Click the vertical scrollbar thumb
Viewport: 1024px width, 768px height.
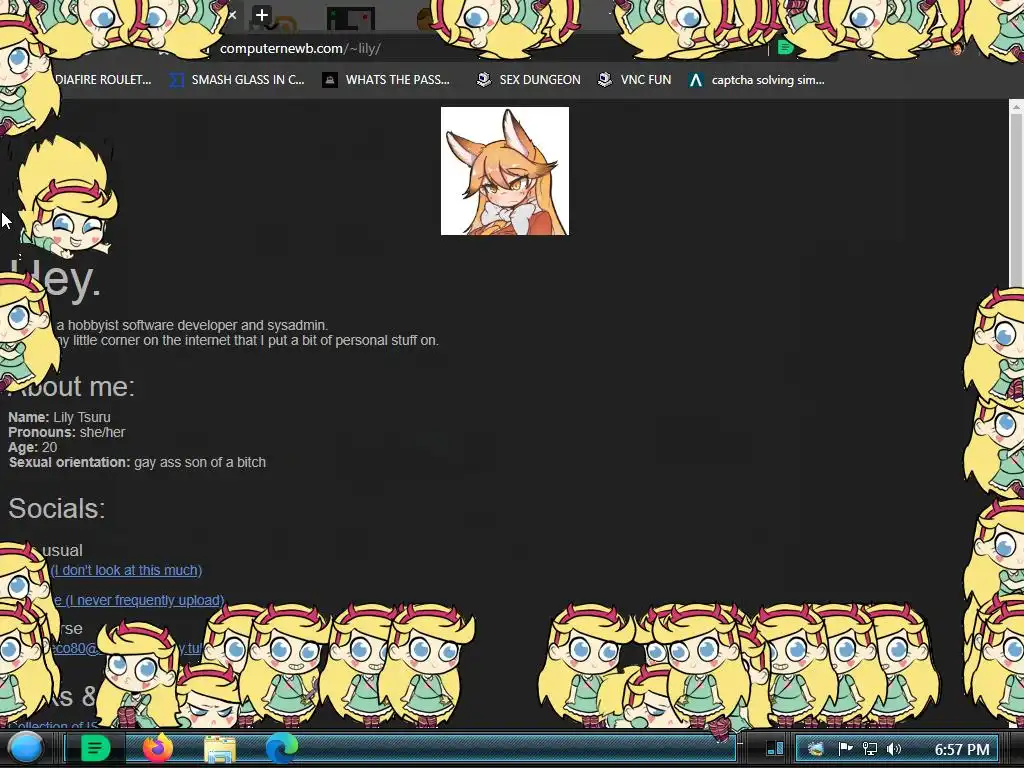coord(1016,201)
